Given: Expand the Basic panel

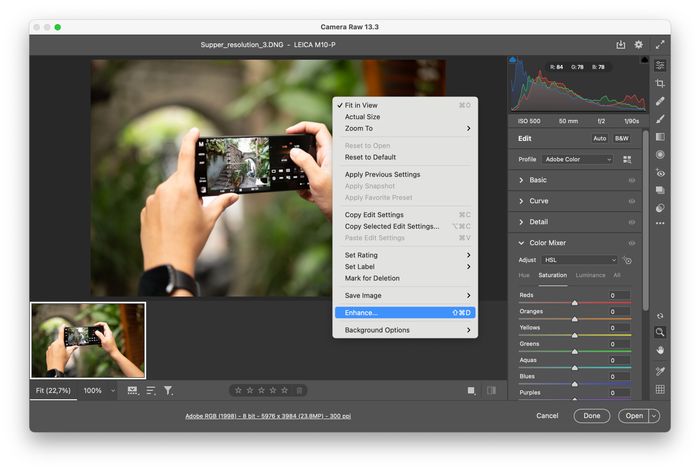Looking at the screenshot, I should pyautogui.click(x=521, y=180).
